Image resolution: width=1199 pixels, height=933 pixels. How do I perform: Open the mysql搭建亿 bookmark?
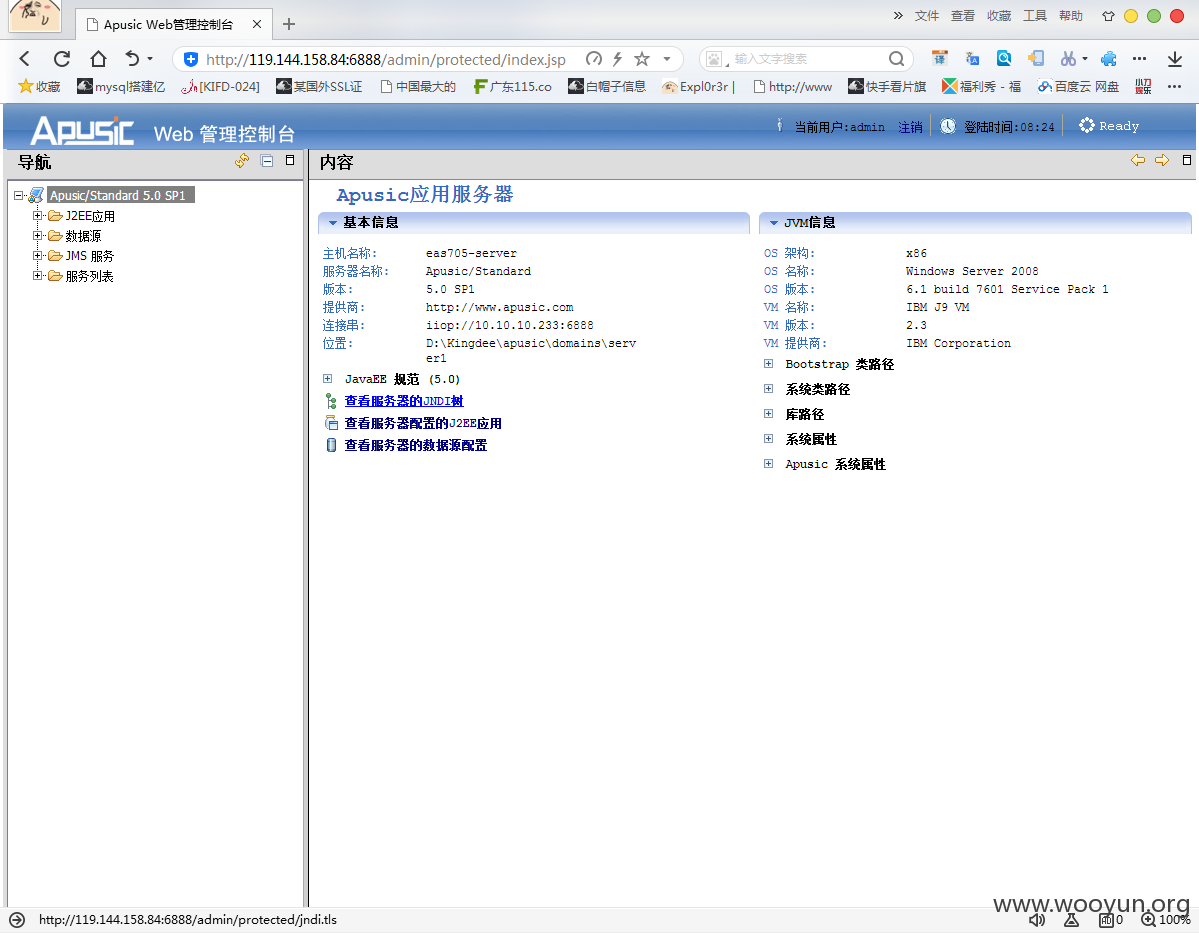(121, 86)
